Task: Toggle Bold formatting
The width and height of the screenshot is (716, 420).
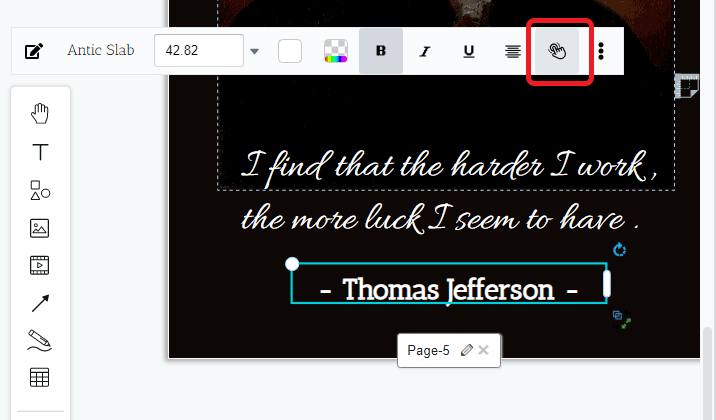Action: (x=380, y=51)
